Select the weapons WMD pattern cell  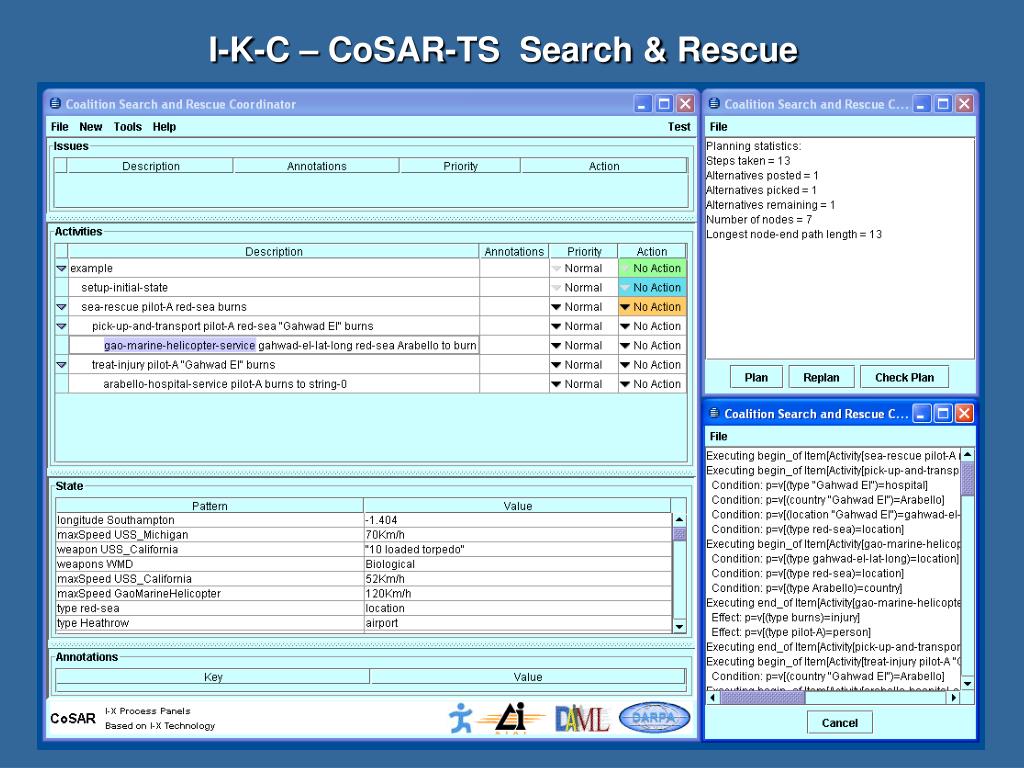click(x=210, y=564)
